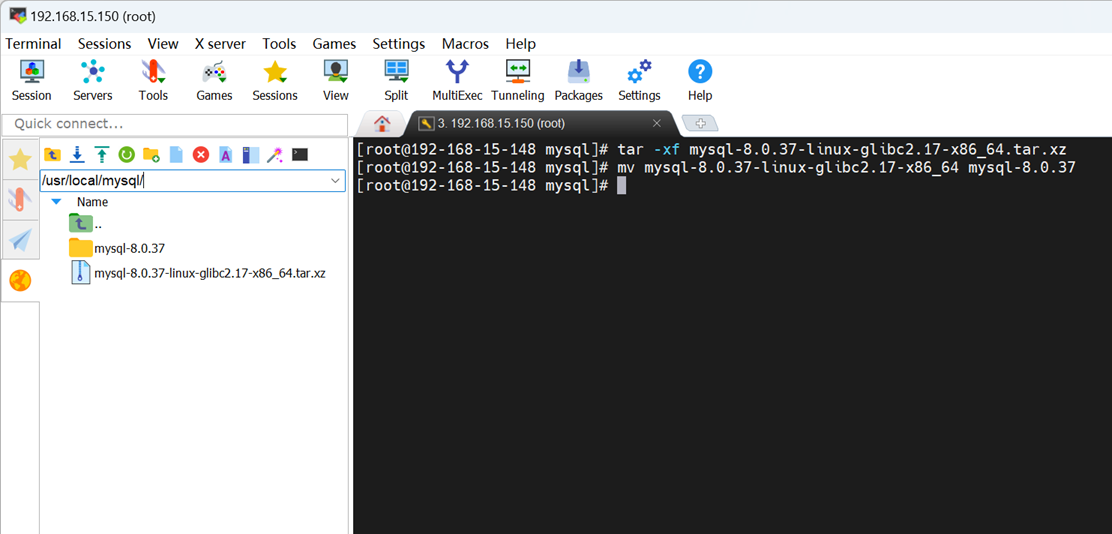The height and width of the screenshot is (534, 1112).
Task: Click the Packages toolbar icon
Action: coord(578,80)
